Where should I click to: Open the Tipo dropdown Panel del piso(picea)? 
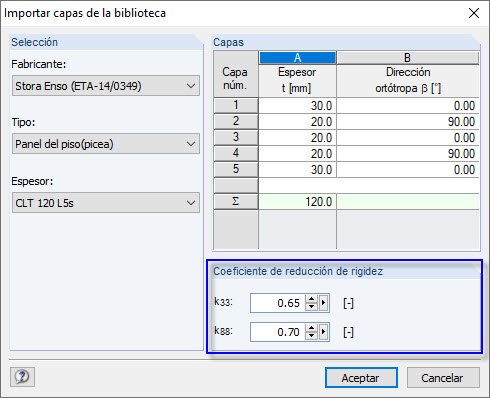[106, 144]
